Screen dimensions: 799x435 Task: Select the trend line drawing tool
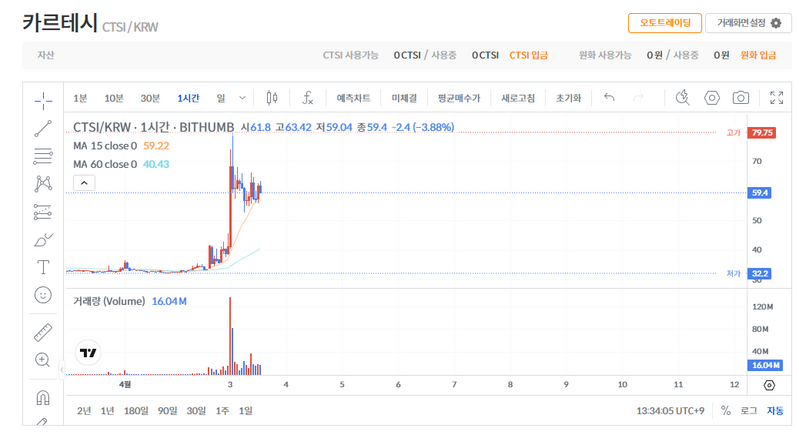coord(43,127)
